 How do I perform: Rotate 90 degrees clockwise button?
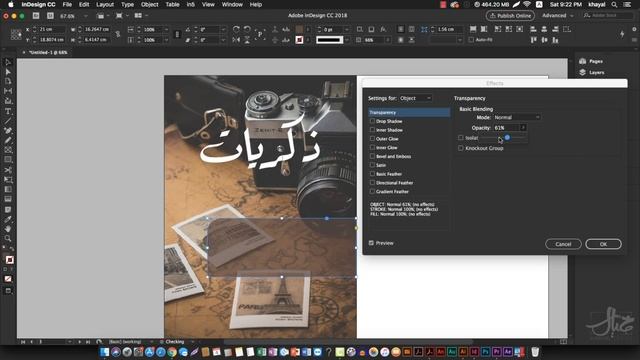pyautogui.click(x=236, y=29)
